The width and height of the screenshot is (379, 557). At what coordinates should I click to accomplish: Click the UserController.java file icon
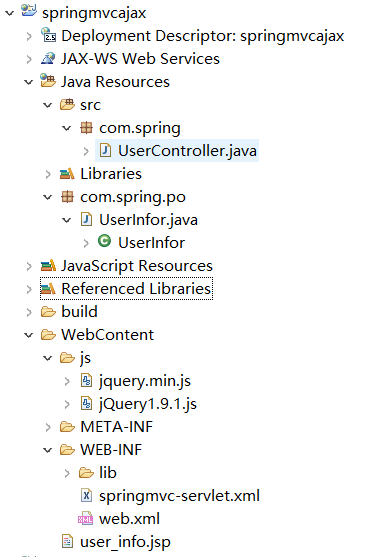(x=105, y=150)
